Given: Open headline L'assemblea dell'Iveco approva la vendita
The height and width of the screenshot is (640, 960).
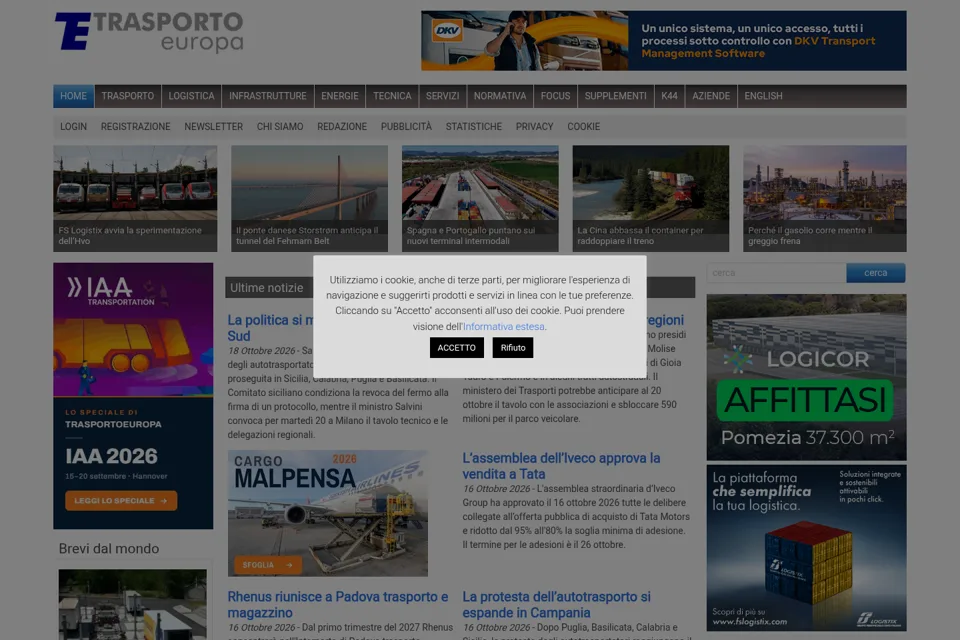Looking at the screenshot, I should tap(561, 466).
